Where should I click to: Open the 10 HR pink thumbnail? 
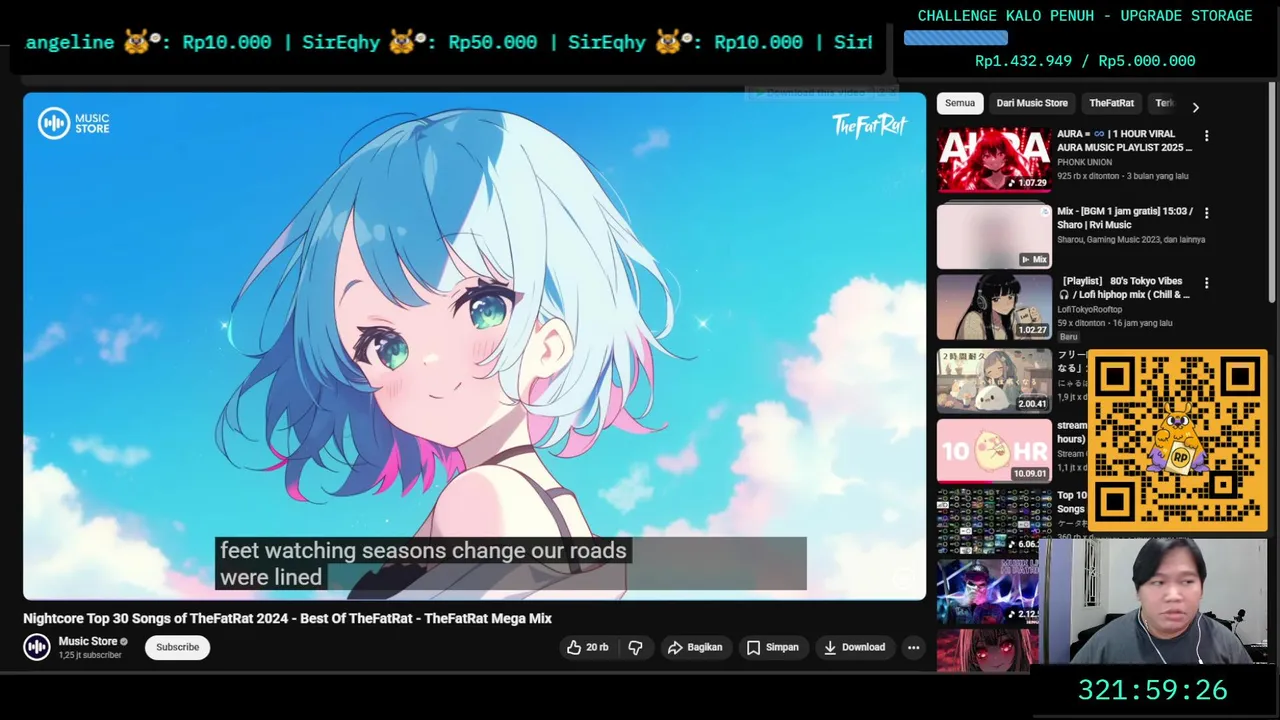[x=994, y=451]
